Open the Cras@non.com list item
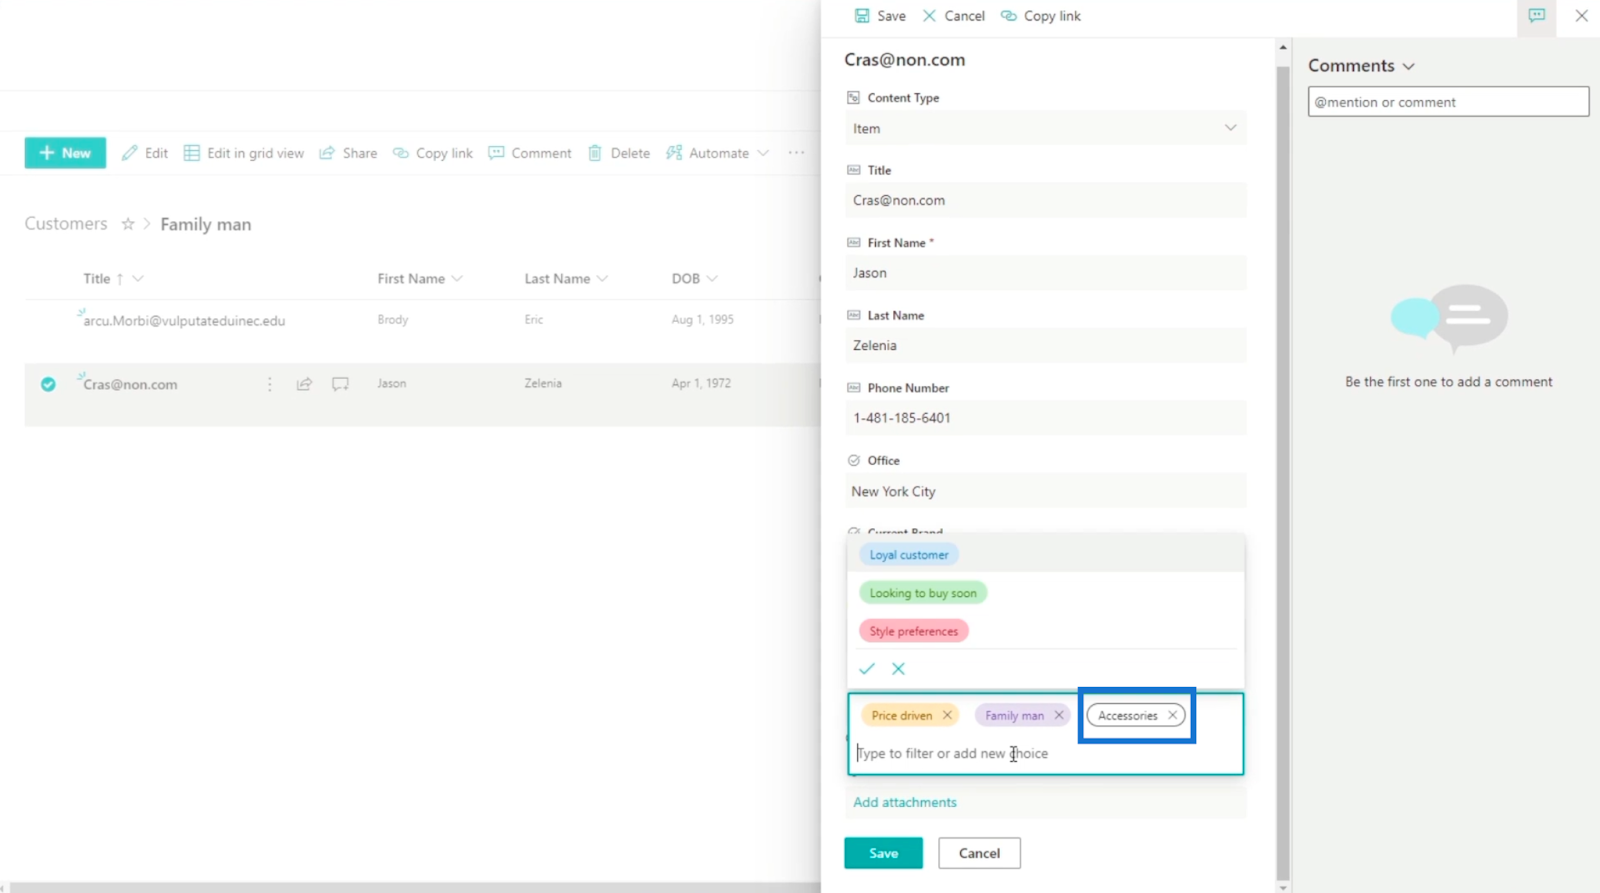 coord(130,385)
